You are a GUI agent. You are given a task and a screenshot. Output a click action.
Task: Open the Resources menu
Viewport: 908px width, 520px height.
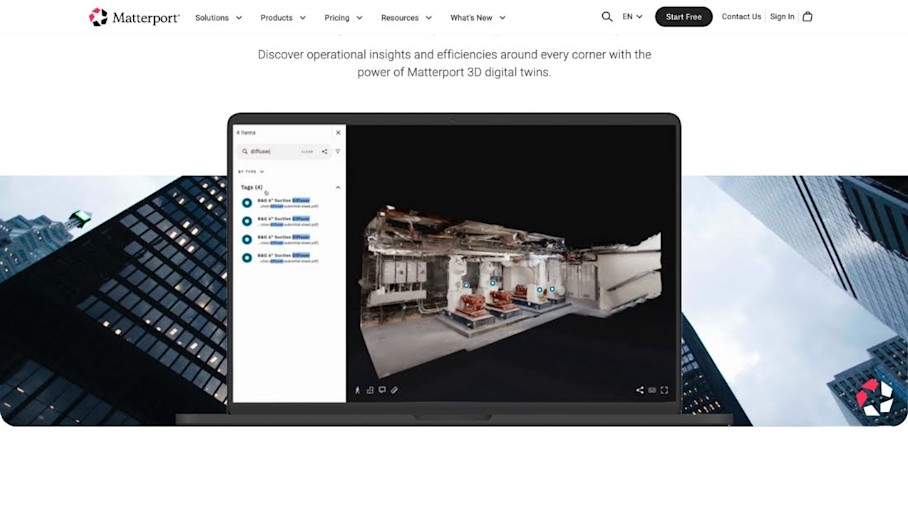click(x=406, y=18)
